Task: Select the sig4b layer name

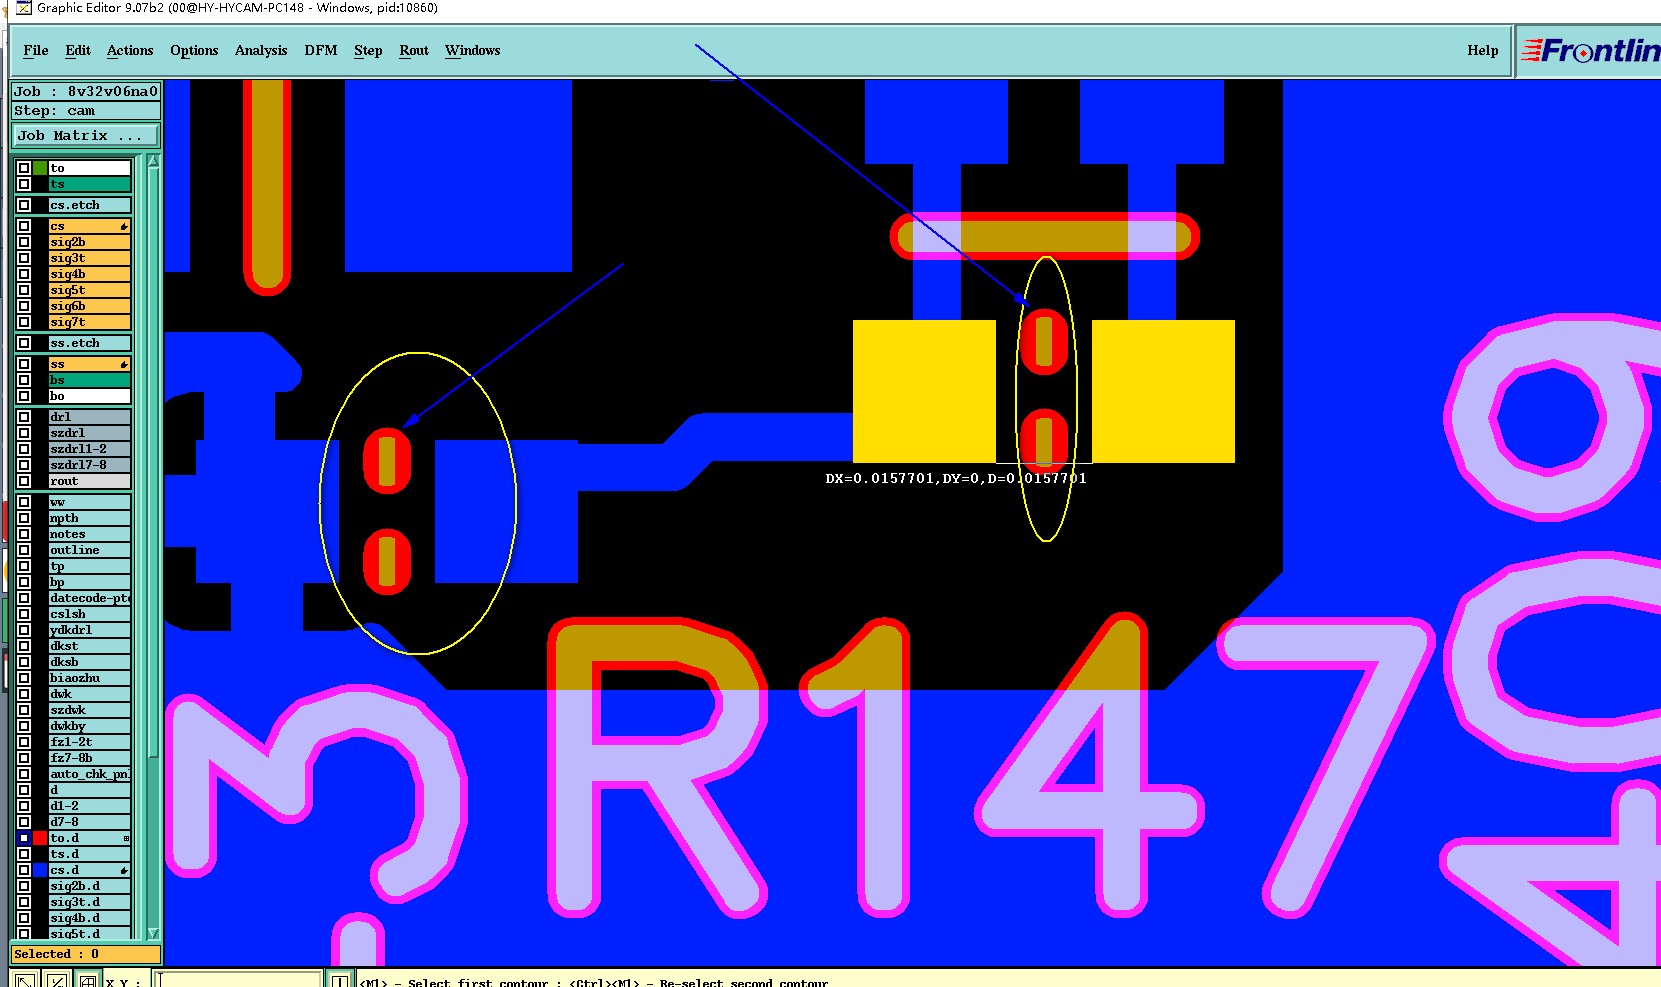Action: point(90,274)
